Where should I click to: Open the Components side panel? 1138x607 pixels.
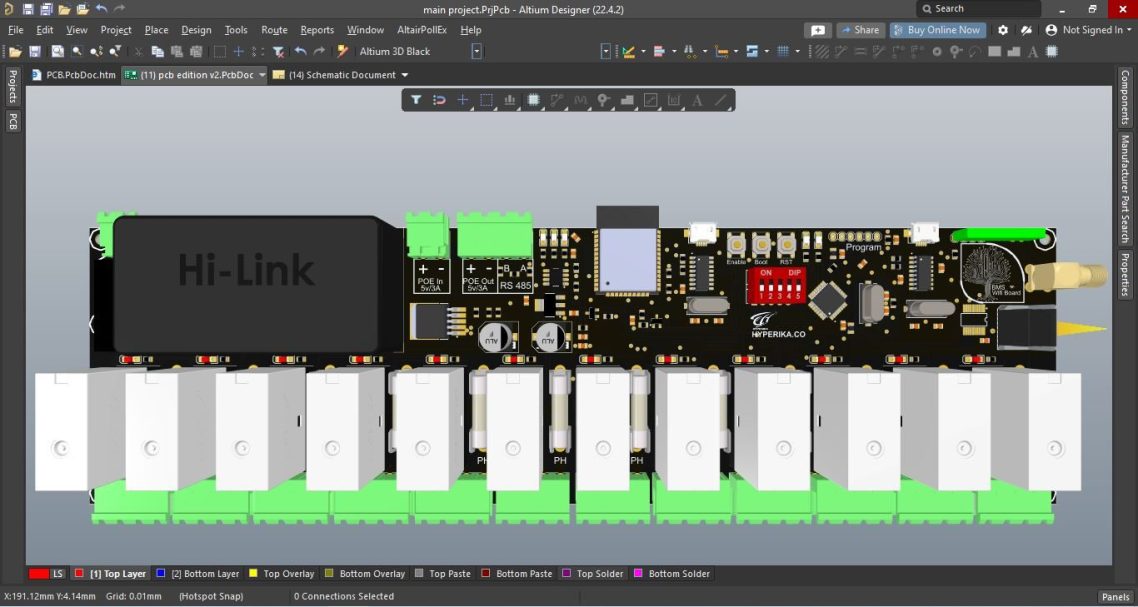[1124, 97]
